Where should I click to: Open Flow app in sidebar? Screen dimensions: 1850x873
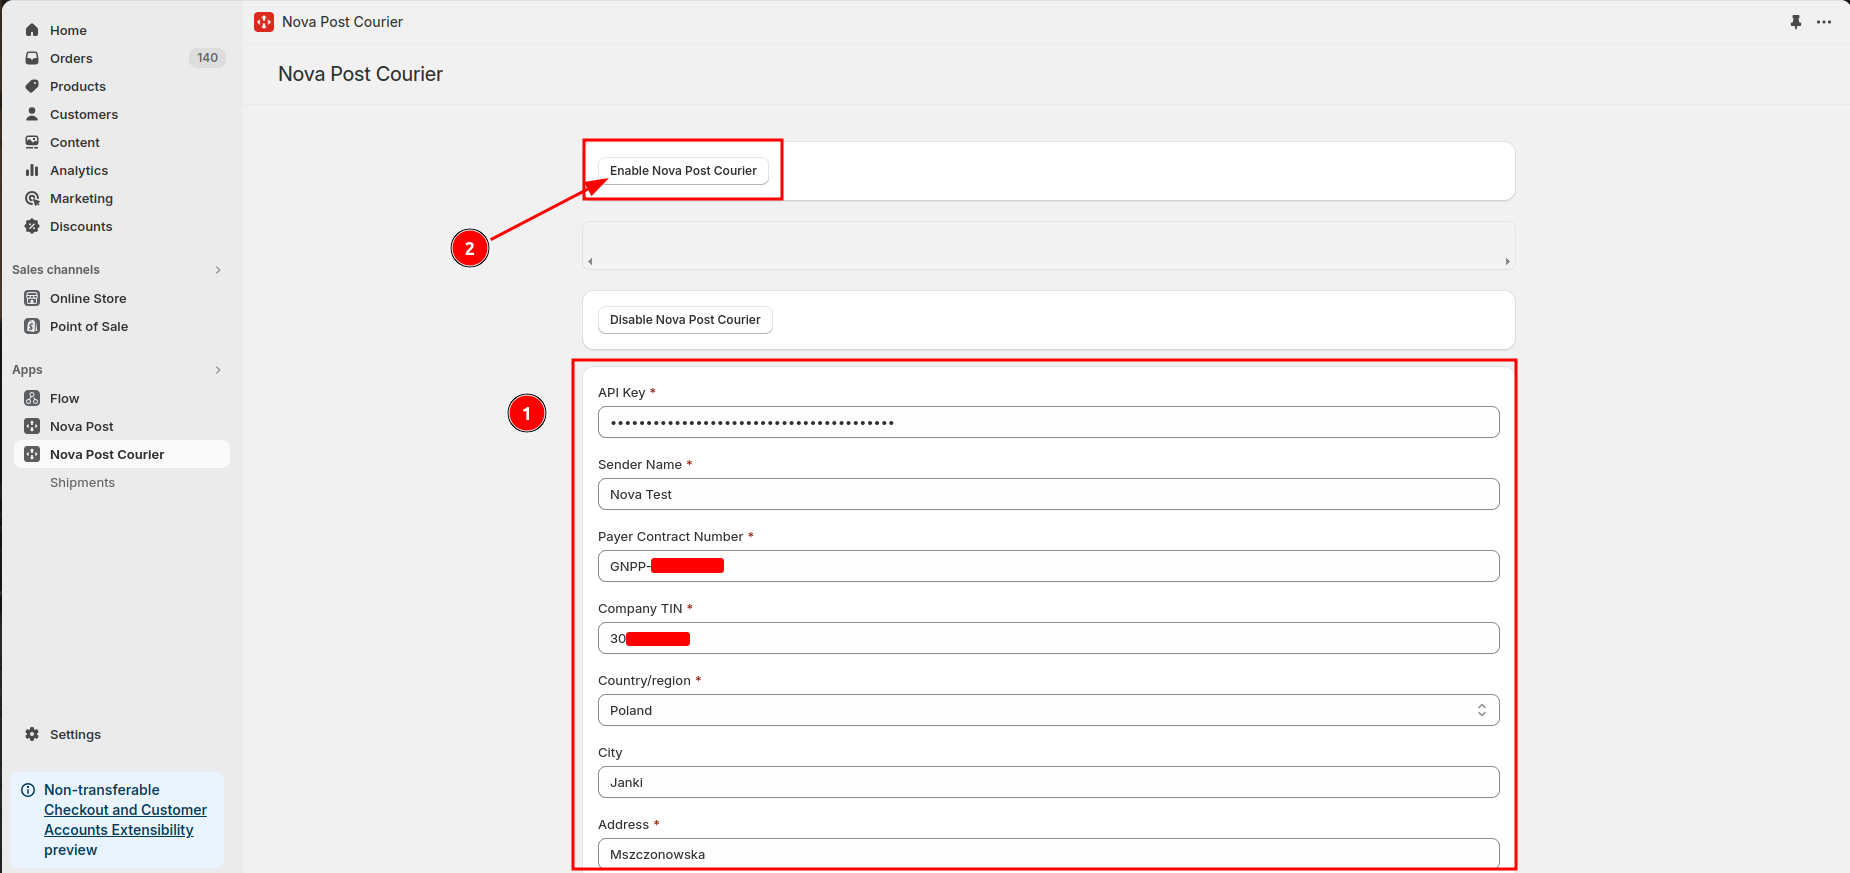tap(64, 398)
